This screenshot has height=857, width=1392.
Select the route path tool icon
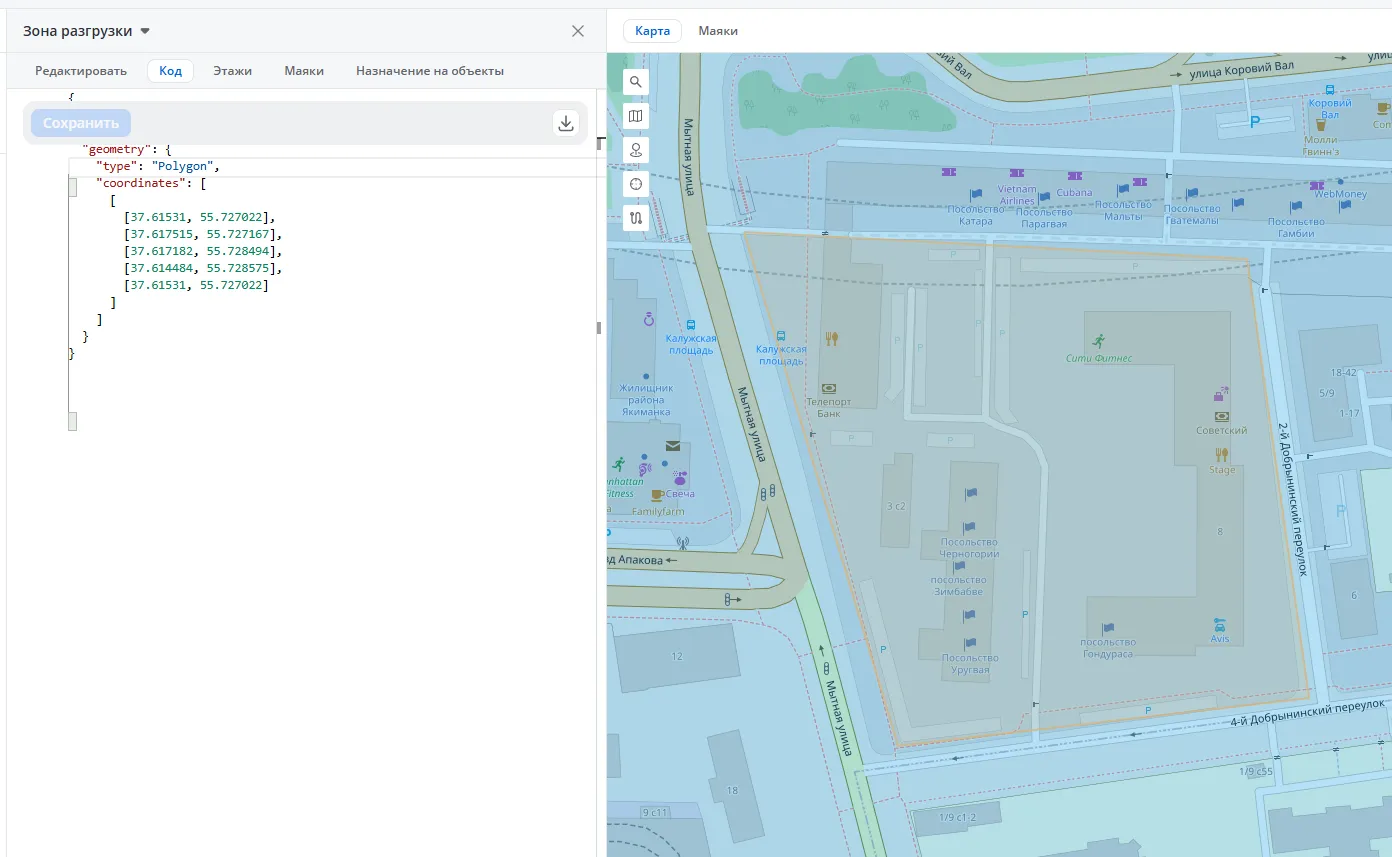635,217
